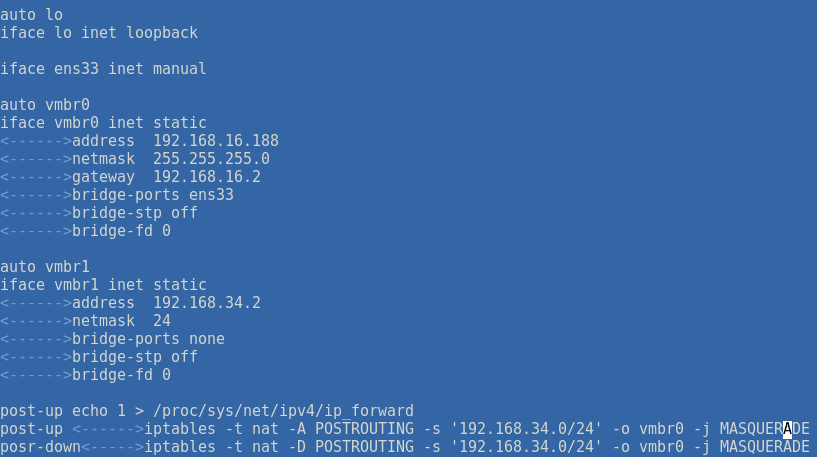Place cursor on the word 'loopback'
The width and height of the screenshot is (817, 457).
point(162,32)
